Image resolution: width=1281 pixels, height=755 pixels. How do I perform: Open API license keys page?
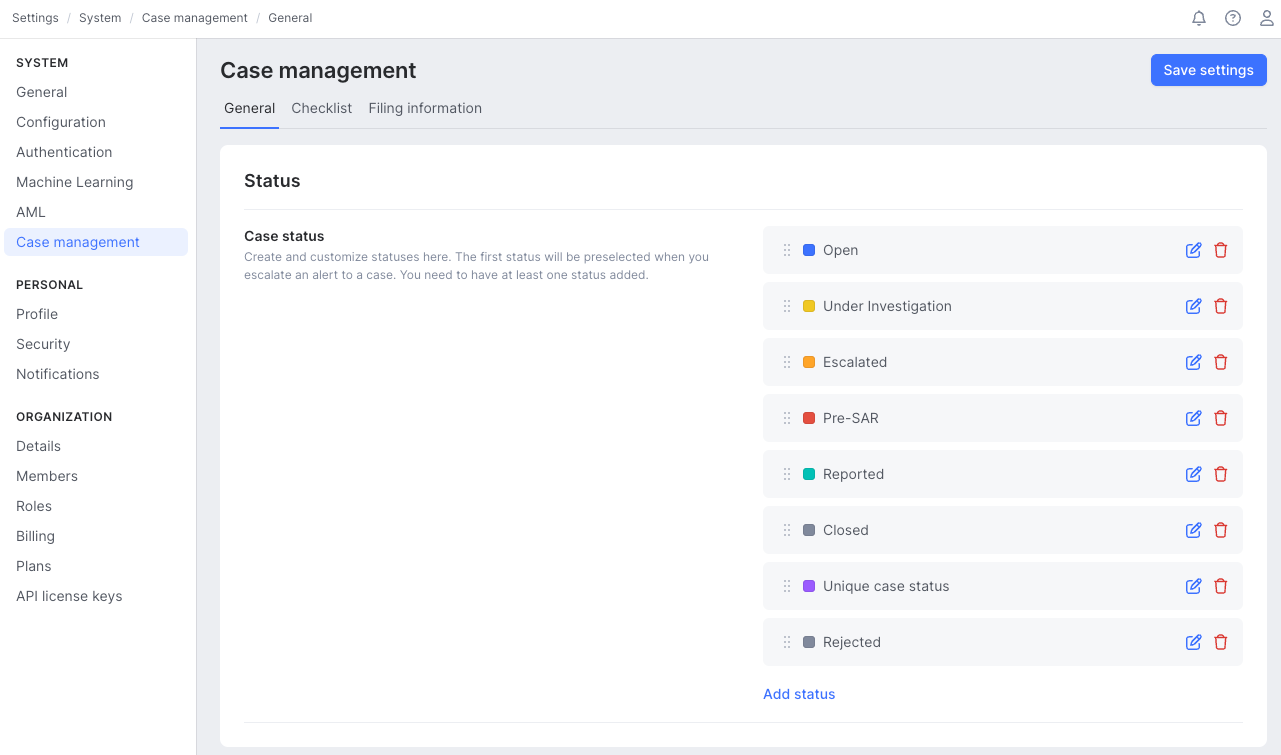pyautogui.click(x=69, y=596)
